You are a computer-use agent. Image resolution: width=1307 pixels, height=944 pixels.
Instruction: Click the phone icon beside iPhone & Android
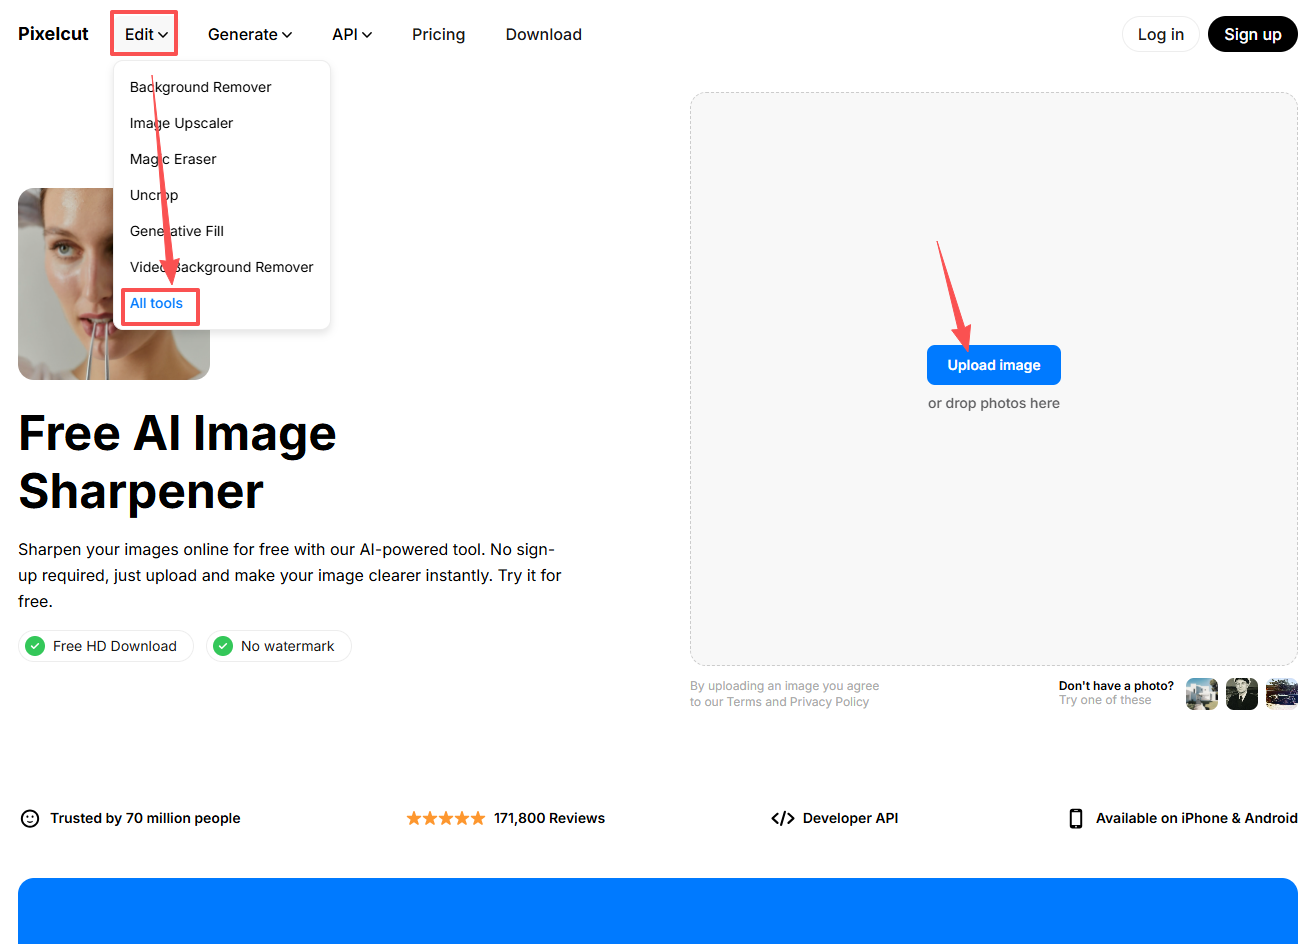pyautogui.click(x=1076, y=818)
